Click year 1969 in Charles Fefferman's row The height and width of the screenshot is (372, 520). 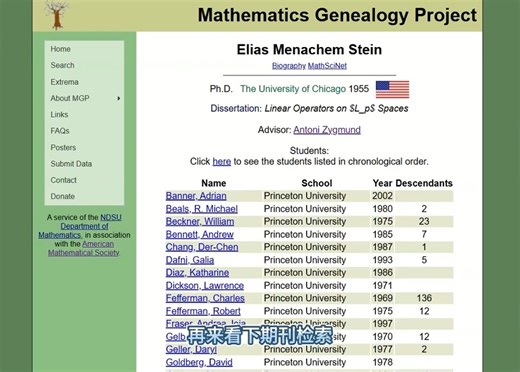tap(383, 298)
